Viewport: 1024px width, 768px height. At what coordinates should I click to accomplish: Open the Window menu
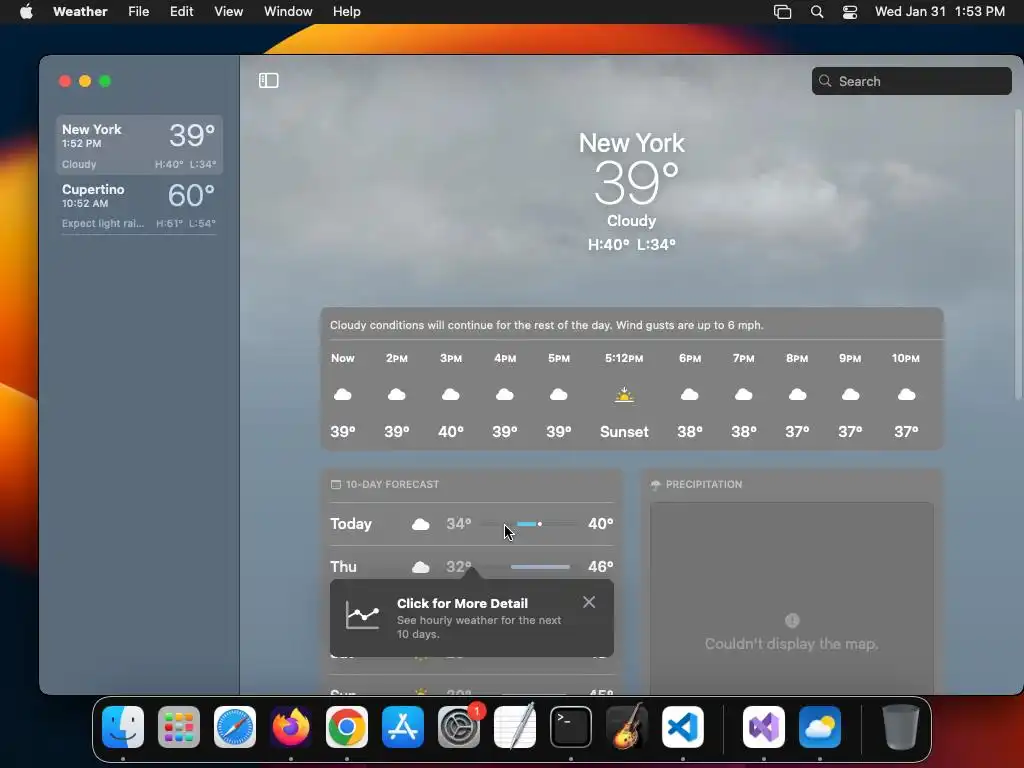288,12
